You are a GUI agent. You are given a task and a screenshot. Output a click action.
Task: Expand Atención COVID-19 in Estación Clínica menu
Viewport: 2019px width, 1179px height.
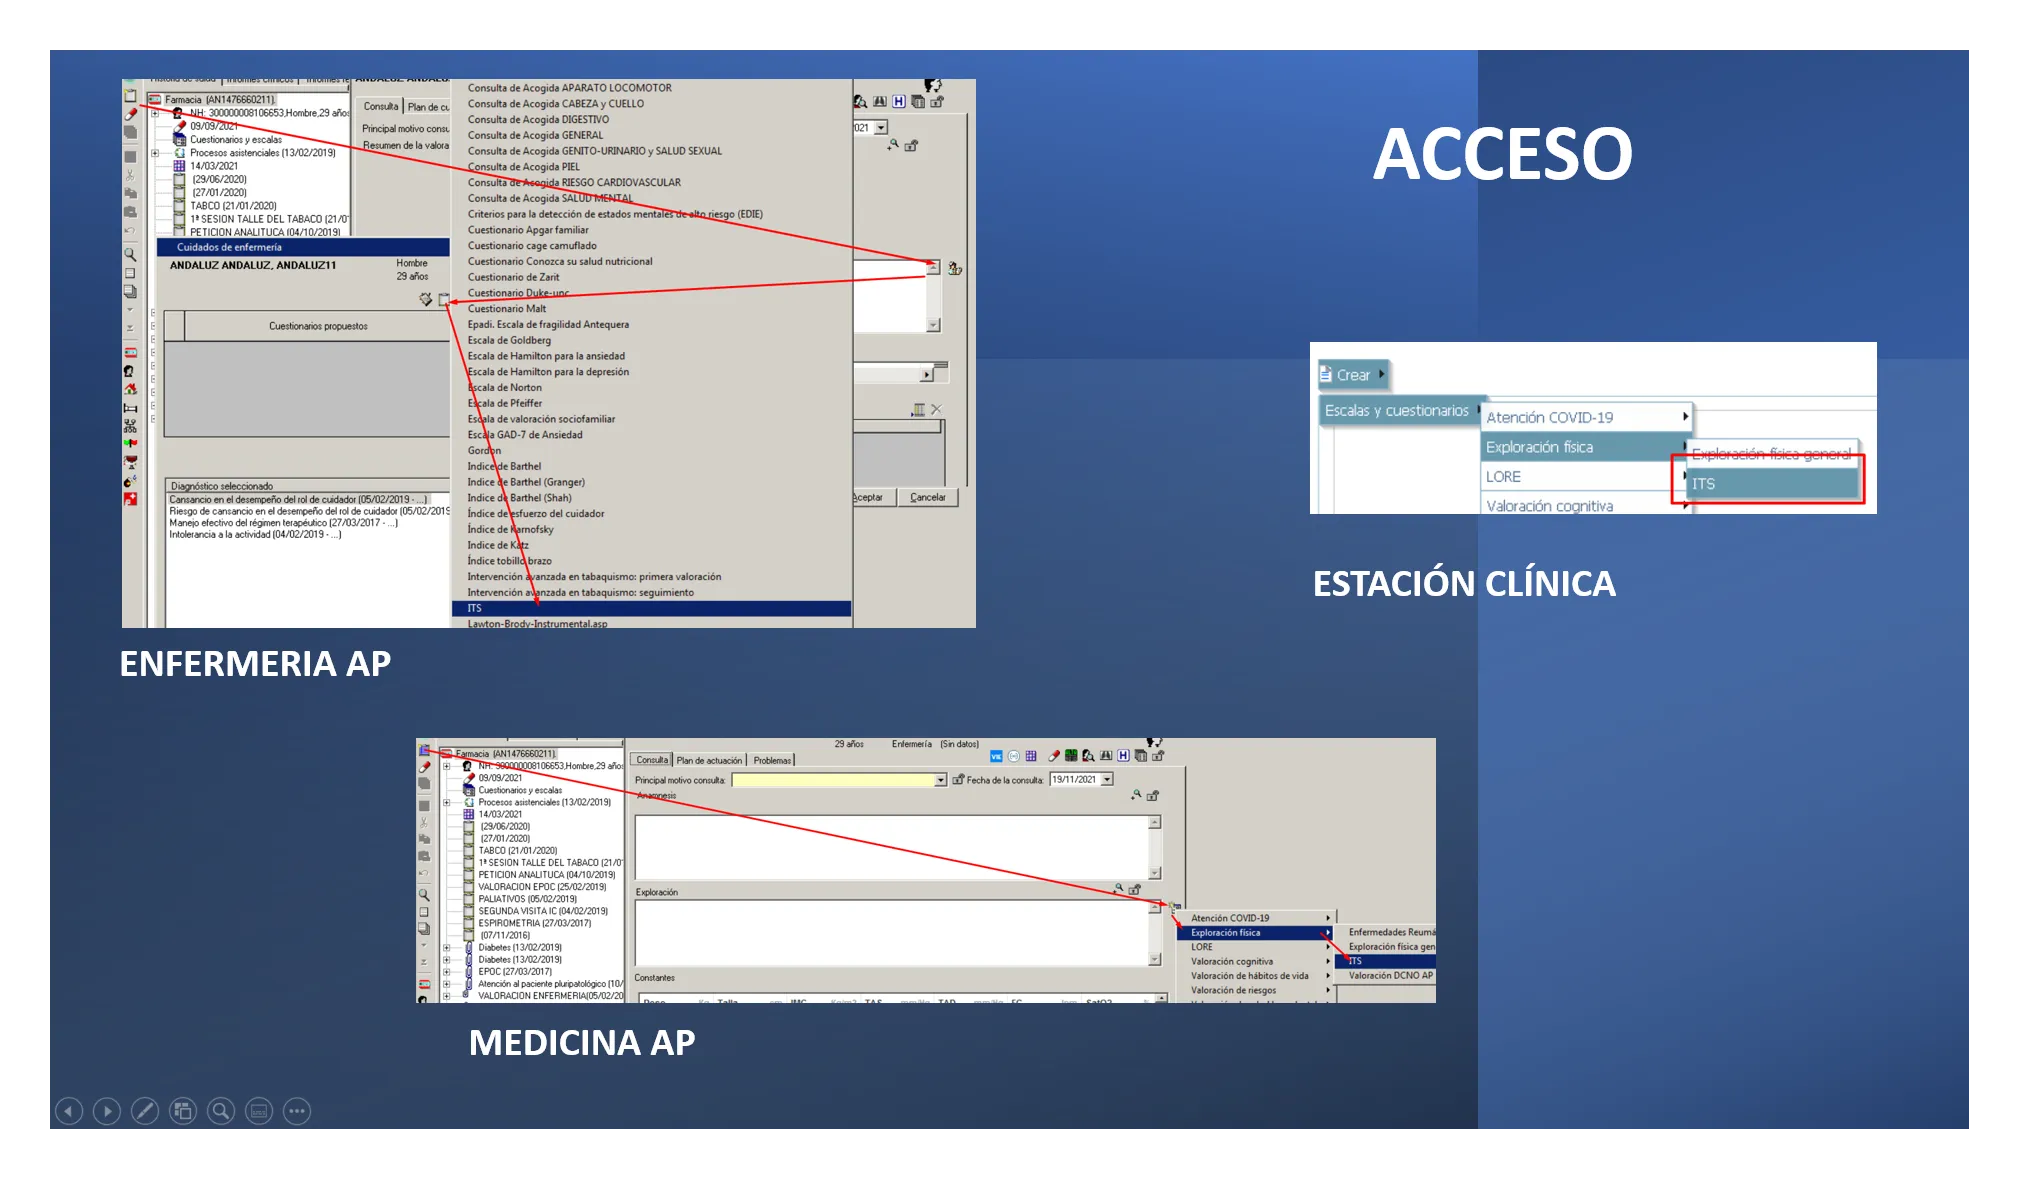1586,417
